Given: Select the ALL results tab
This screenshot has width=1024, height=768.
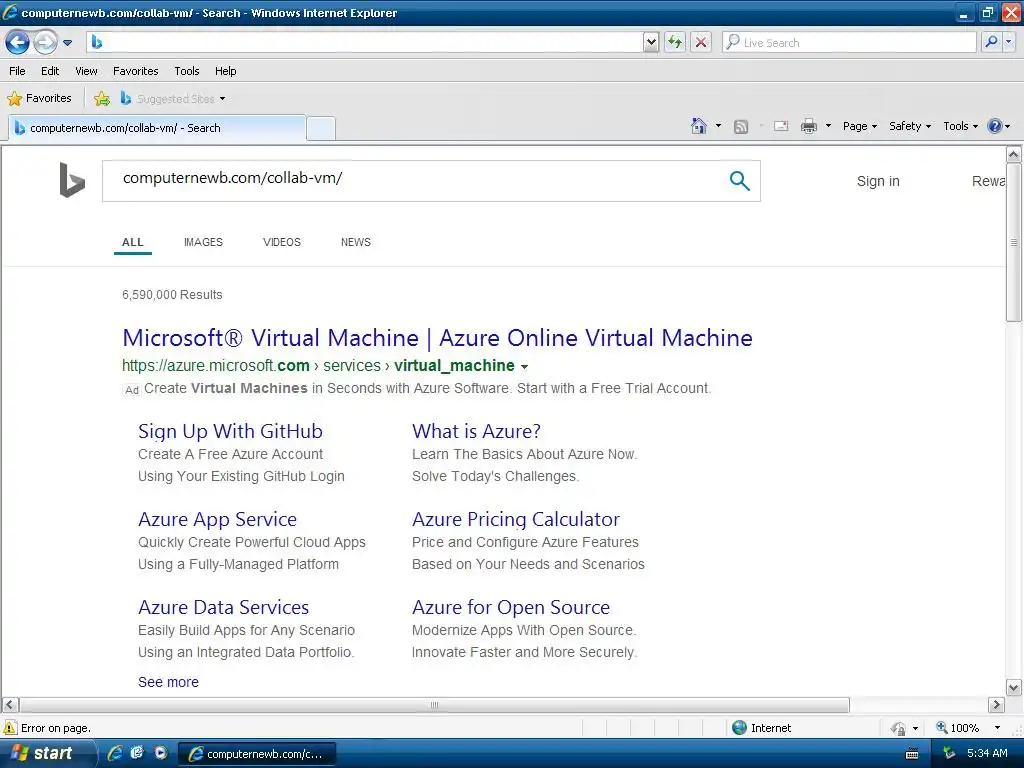Looking at the screenshot, I should [133, 242].
